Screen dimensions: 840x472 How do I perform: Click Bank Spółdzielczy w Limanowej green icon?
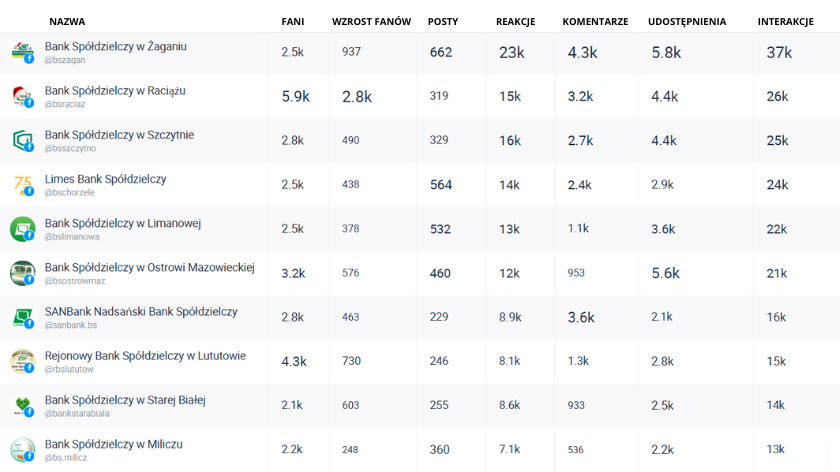tap(22, 228)
